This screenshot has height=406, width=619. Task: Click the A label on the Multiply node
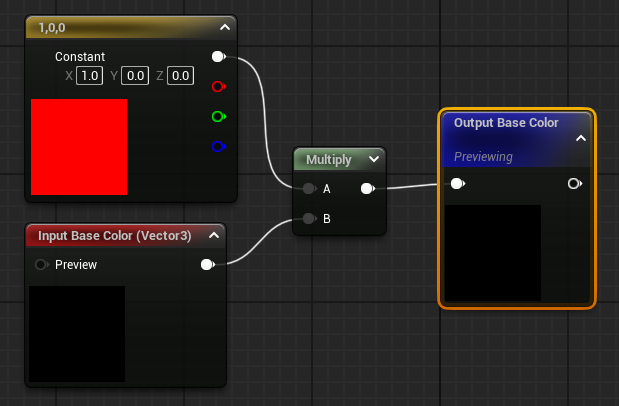pos(326,189)
